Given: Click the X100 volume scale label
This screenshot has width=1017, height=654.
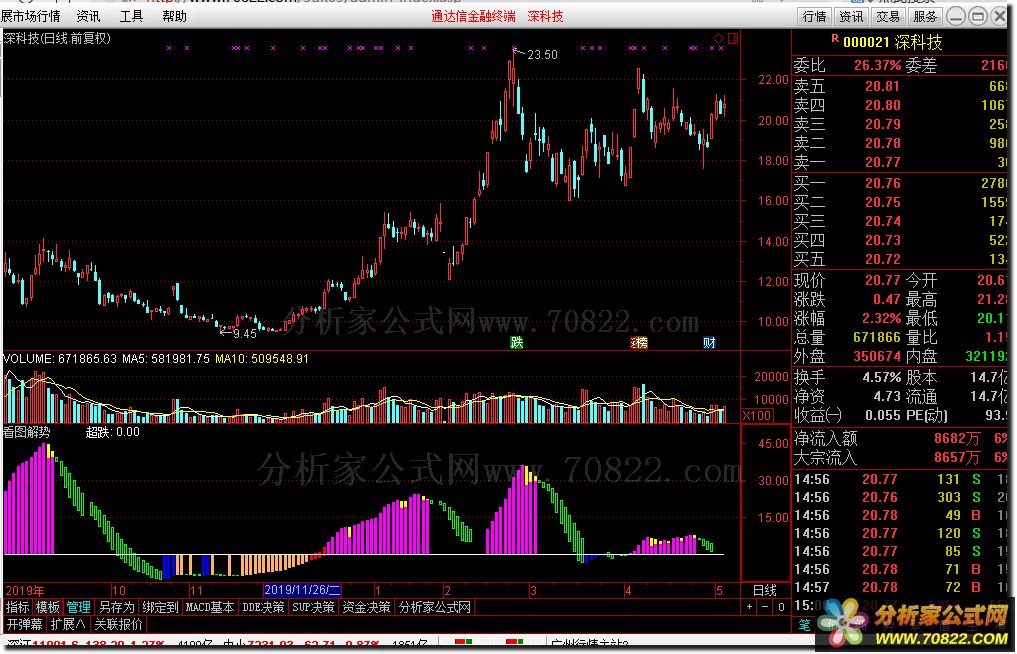Looking at the screenshot, I should point(756,415).
